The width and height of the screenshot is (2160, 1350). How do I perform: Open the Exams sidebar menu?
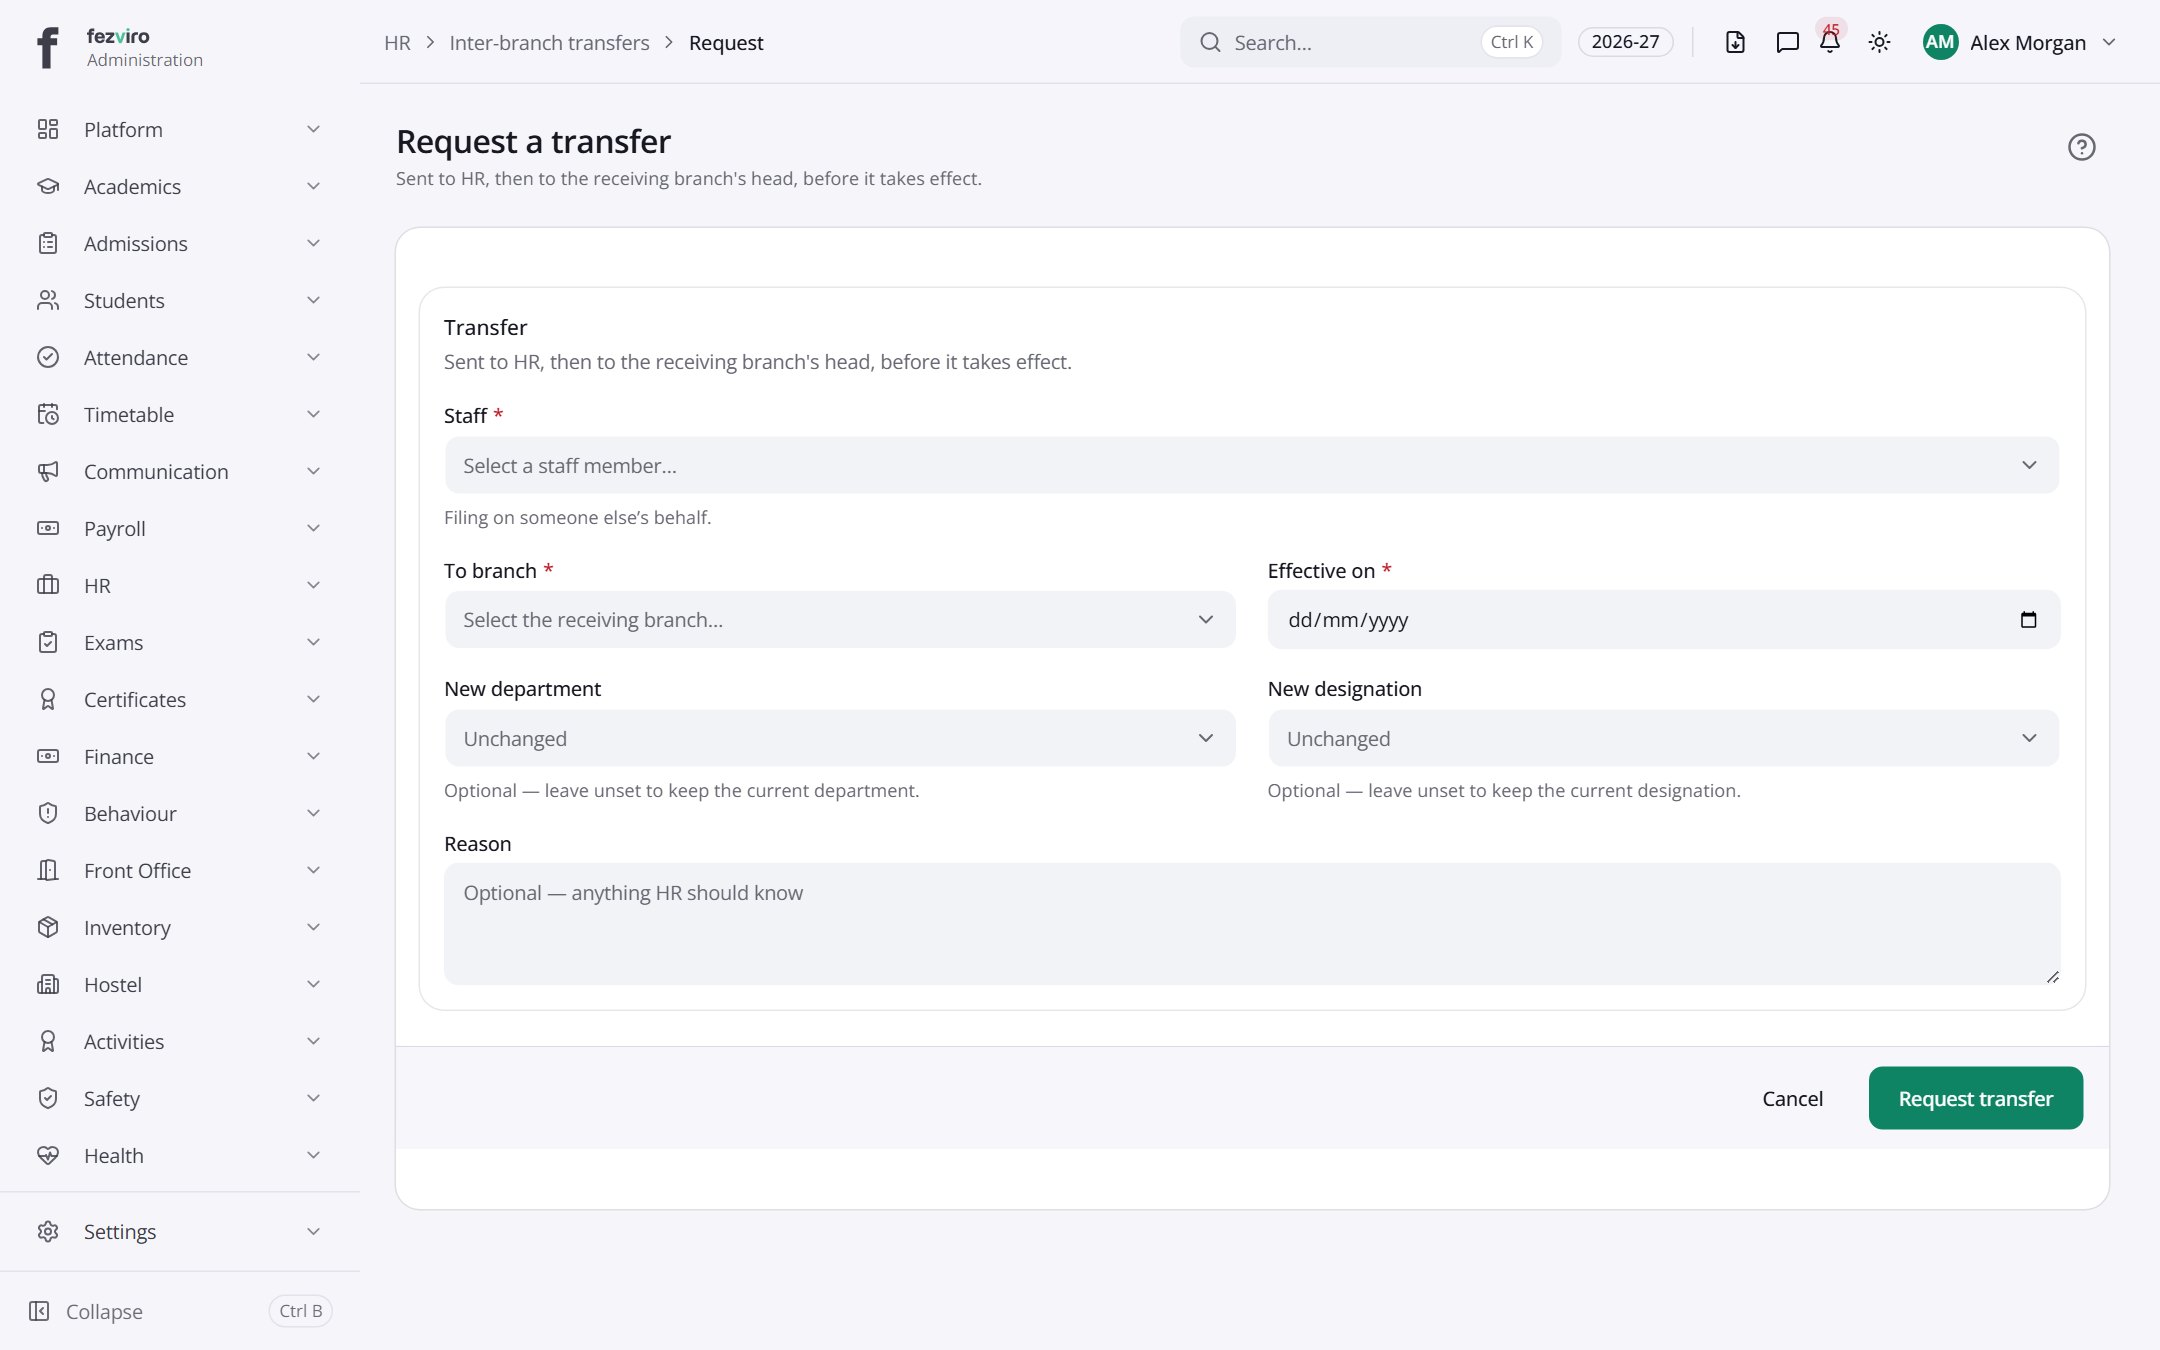pyautogui.click(x=180, y=642)
